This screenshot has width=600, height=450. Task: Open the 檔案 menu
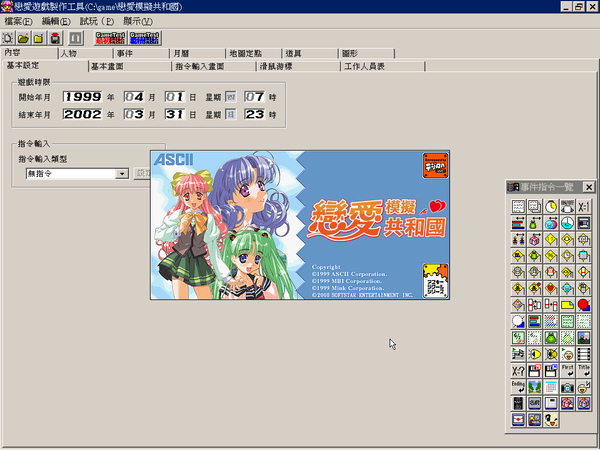[18, 21]
